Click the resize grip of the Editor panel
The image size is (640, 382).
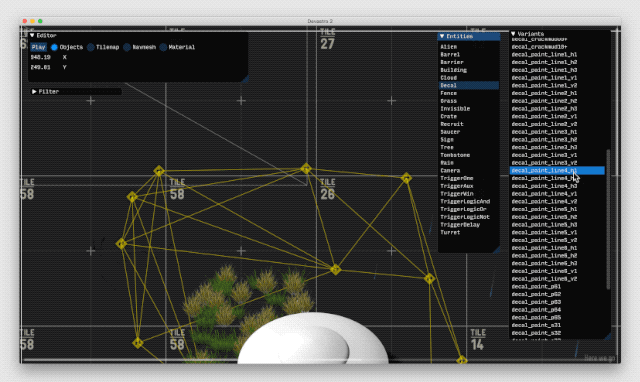245,79
